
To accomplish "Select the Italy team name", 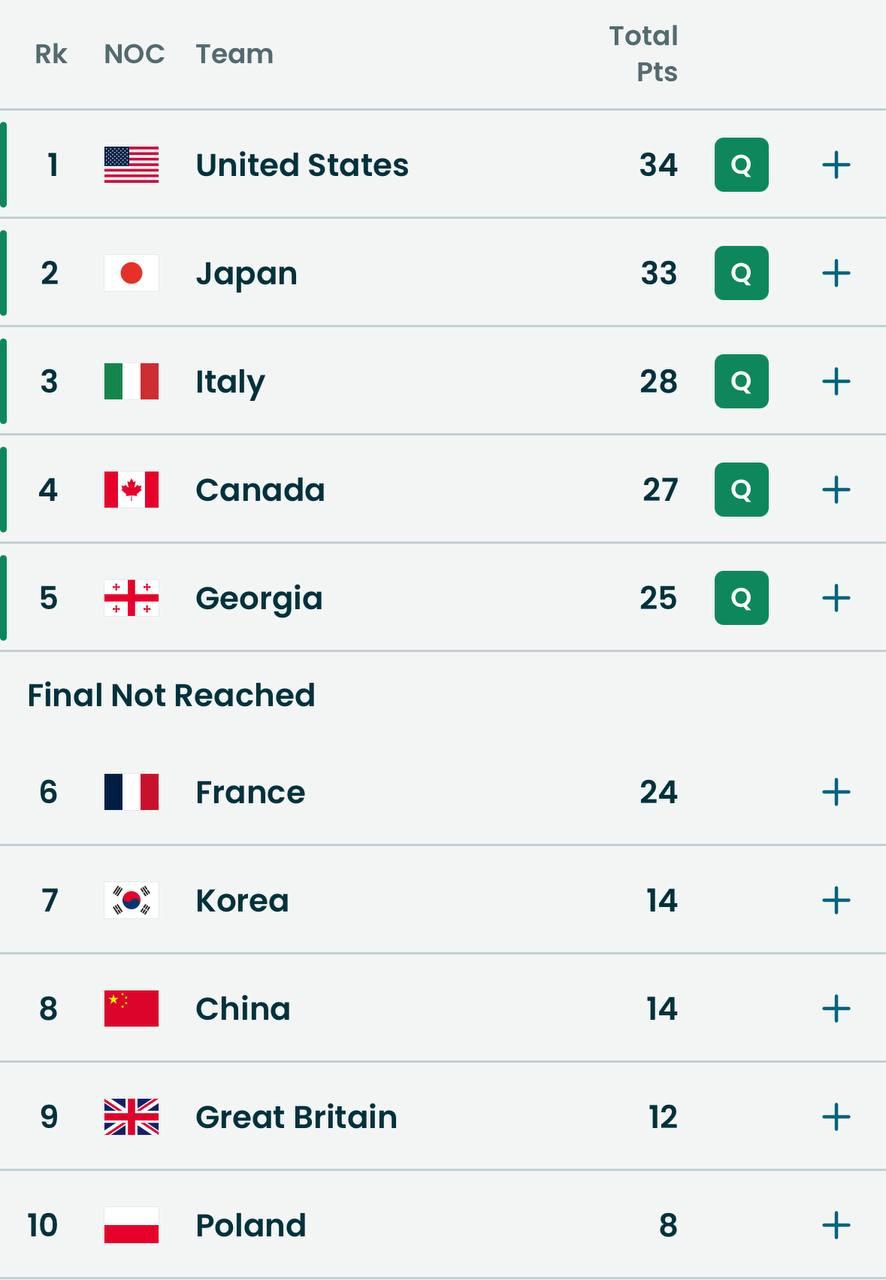I will coord(230,382).
